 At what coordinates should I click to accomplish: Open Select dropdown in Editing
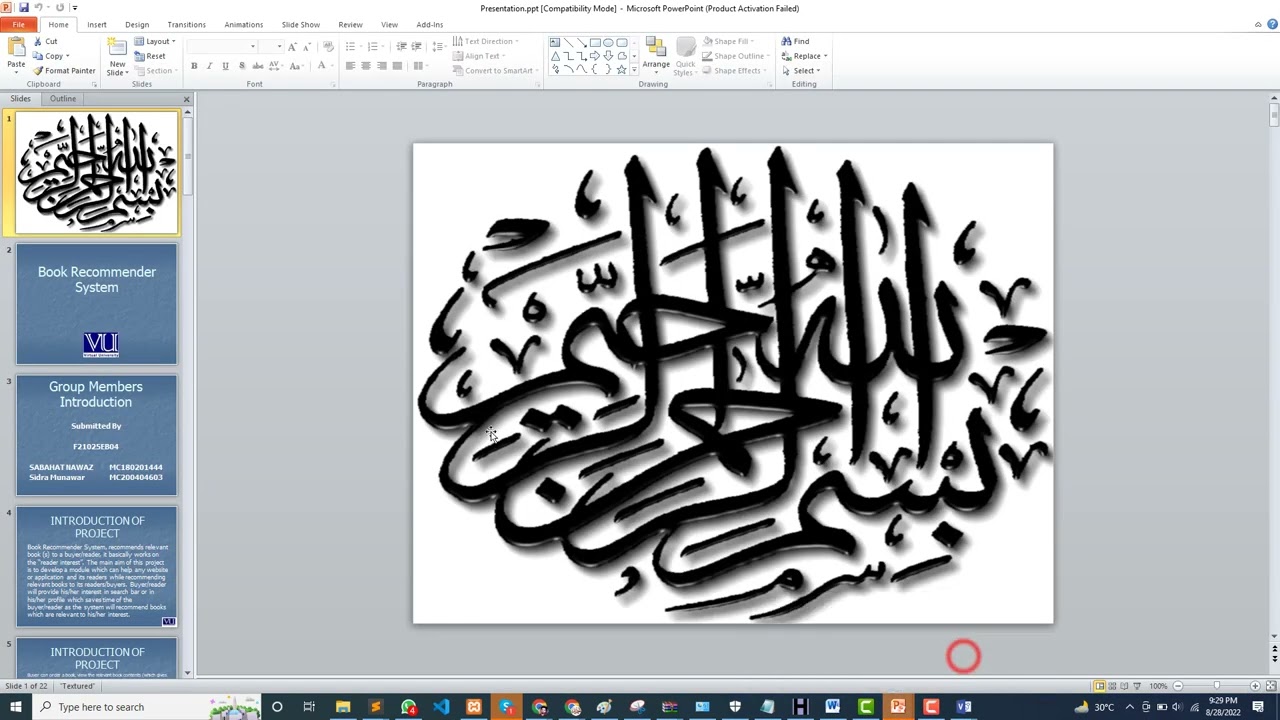801,70
